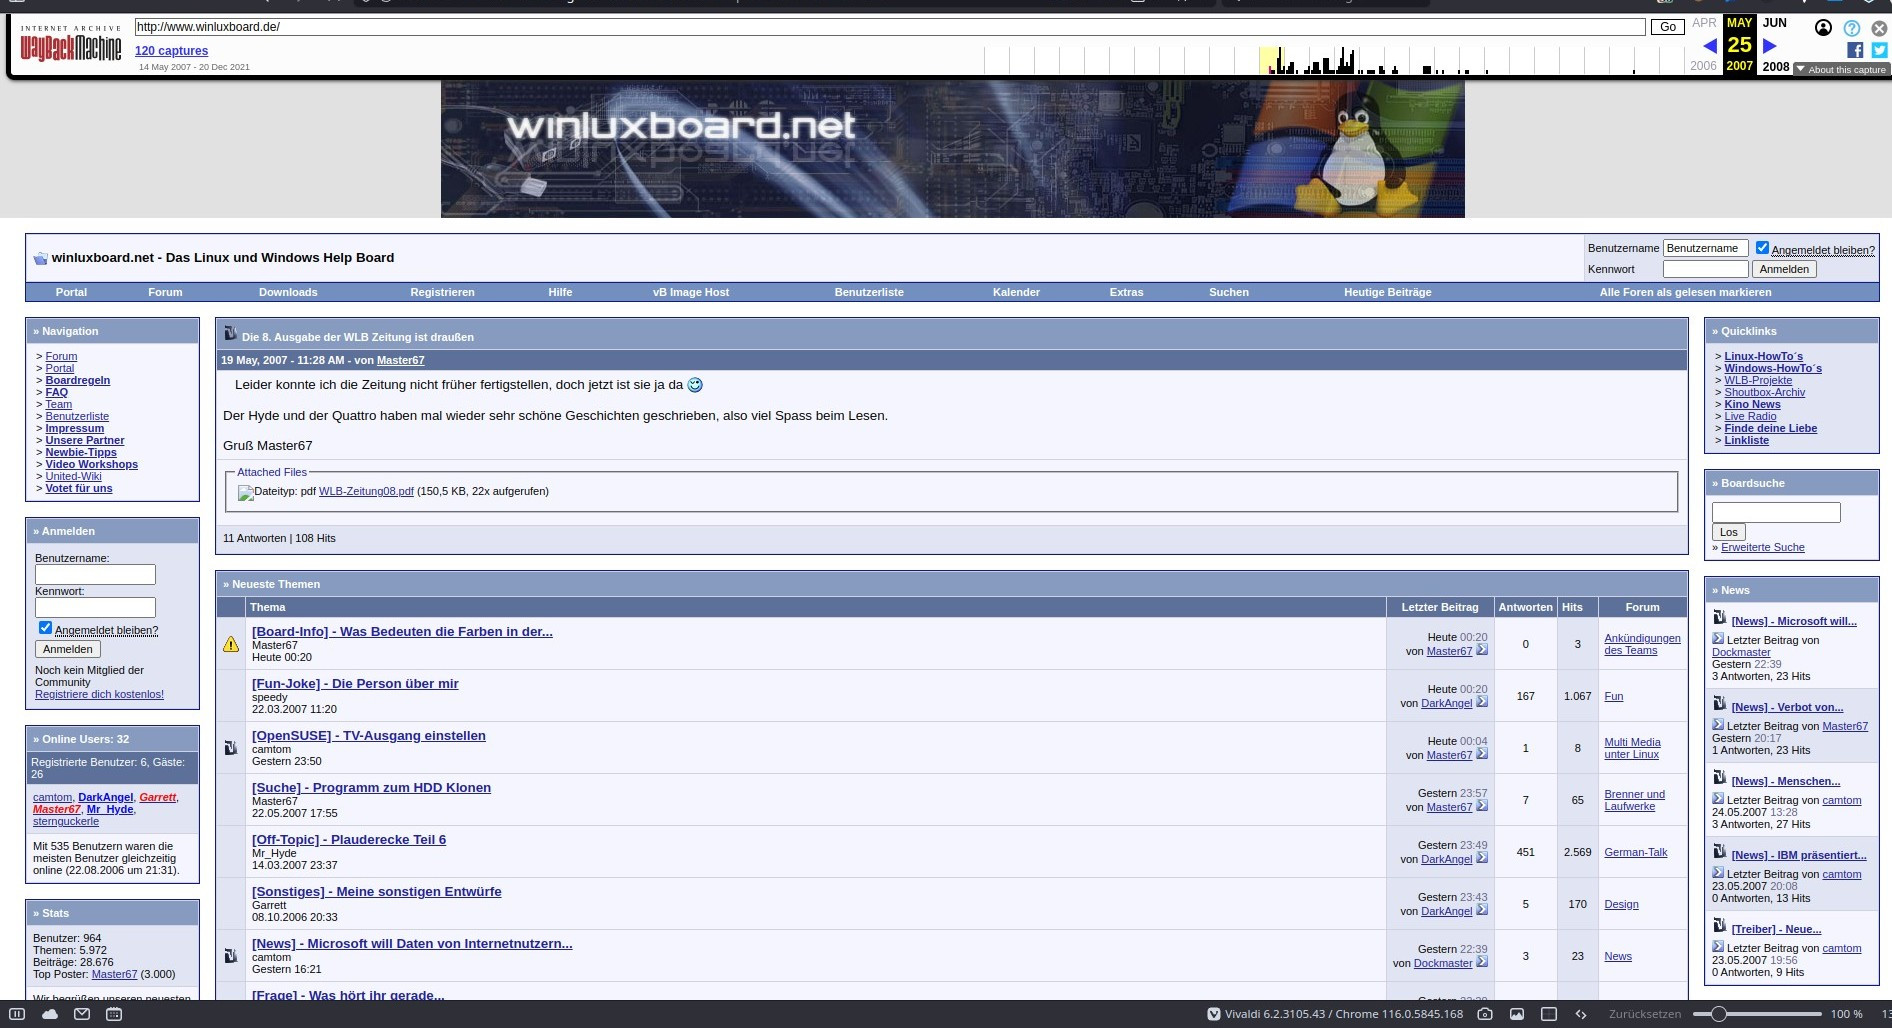Go to last post icon in Plauderecke row
Screen dimensions: 1892x1028
tap(1482, 858)
